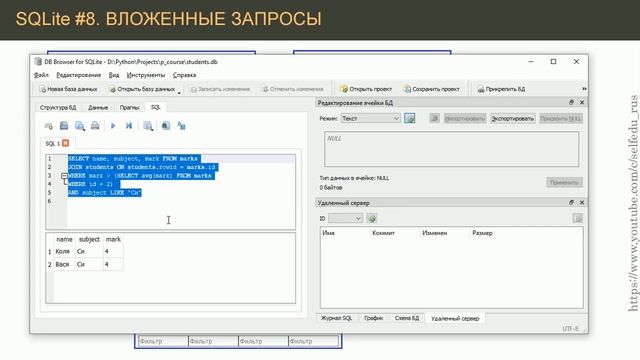Image resolution: width=640 pixels, height=360 pixels.
Task: Float the Удаленный сервер panel
Action: 571,202
